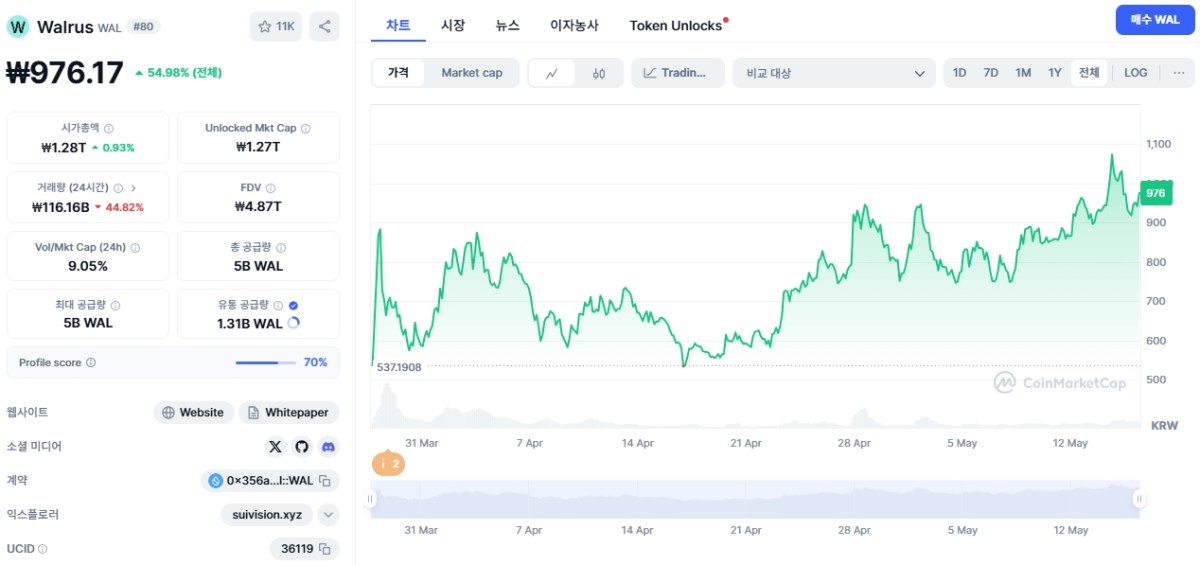Click the chart overview navigator strip
Screen dimensions: 1200x565
point(754,498)
